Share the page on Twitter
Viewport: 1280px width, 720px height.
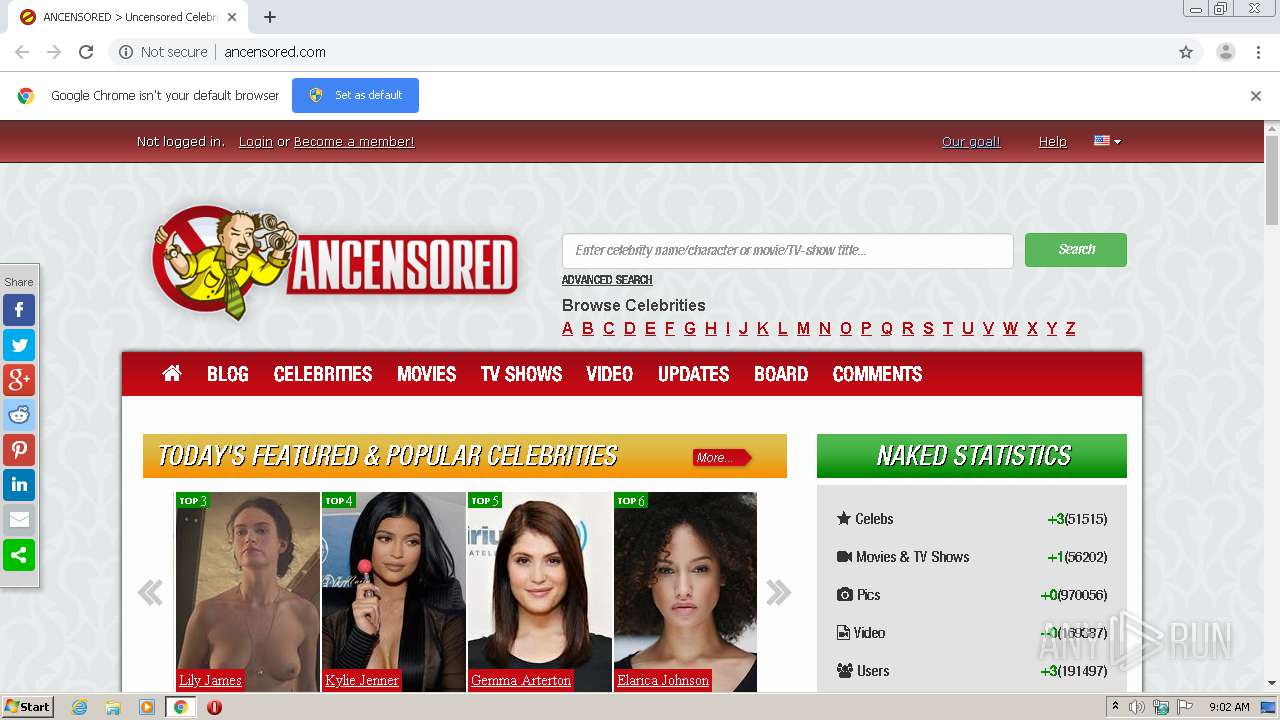(19, 345)
